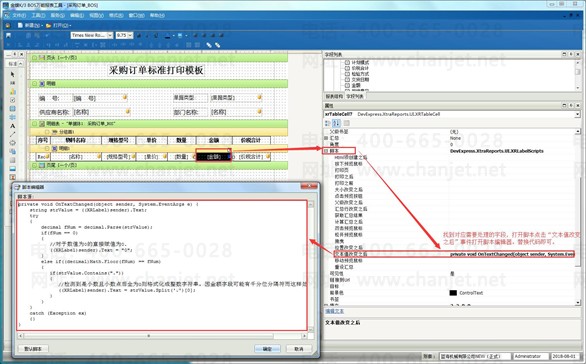Viewport: 586px width, 364px height.
Task: Click the new document icon in toolbar
Action: [20, 25]
